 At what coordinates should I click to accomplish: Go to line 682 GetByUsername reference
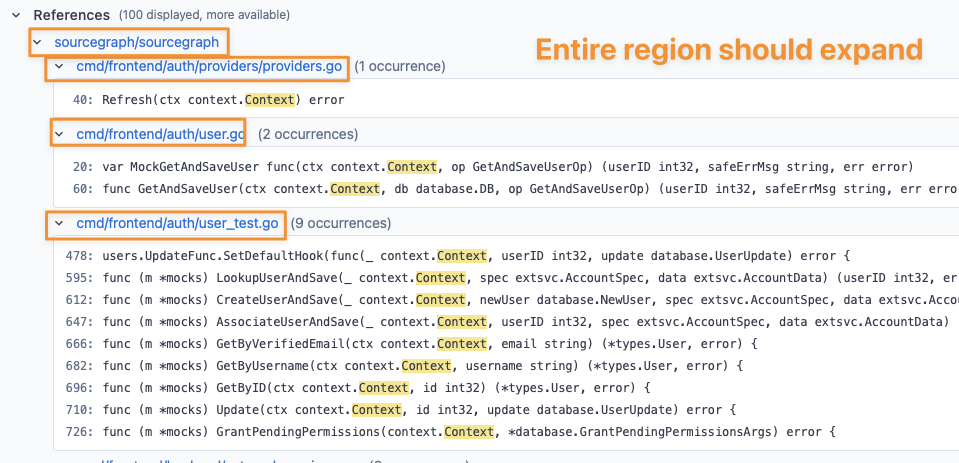pos(404,366)
